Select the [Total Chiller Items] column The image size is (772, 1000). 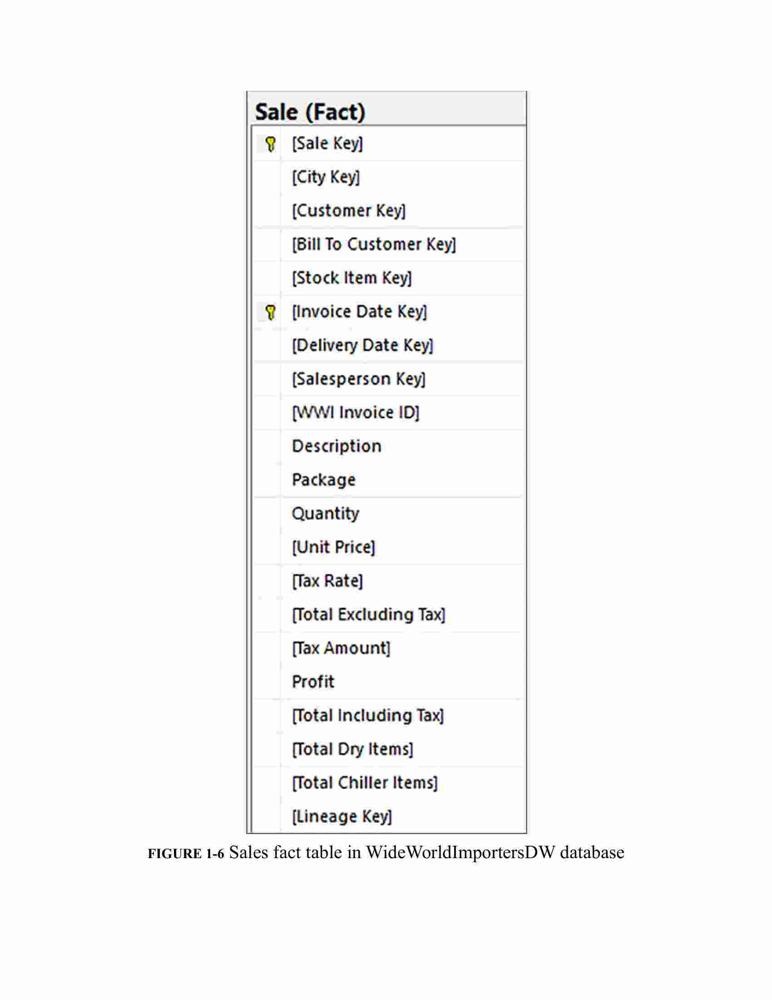(389, 783)
